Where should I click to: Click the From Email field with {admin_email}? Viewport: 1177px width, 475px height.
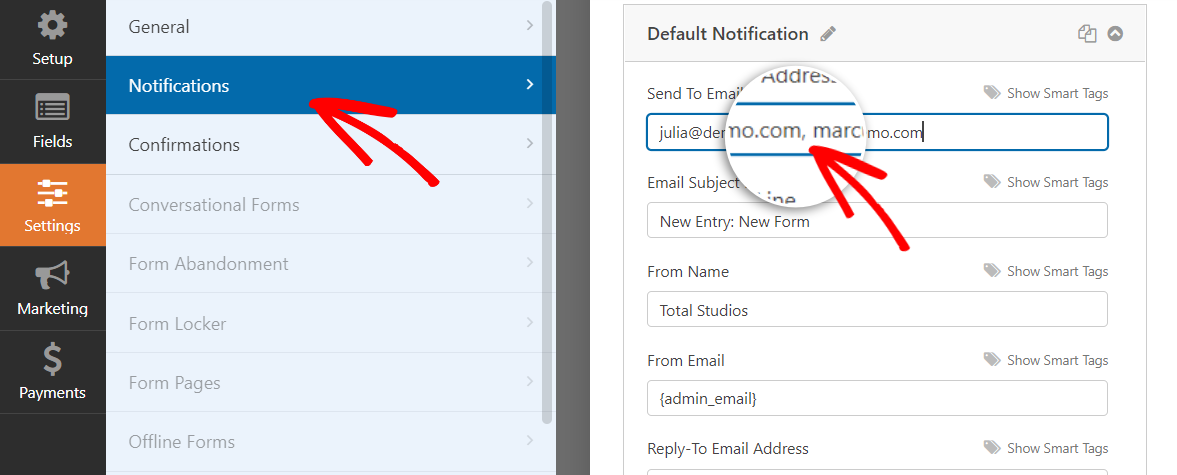click(877, 398)
